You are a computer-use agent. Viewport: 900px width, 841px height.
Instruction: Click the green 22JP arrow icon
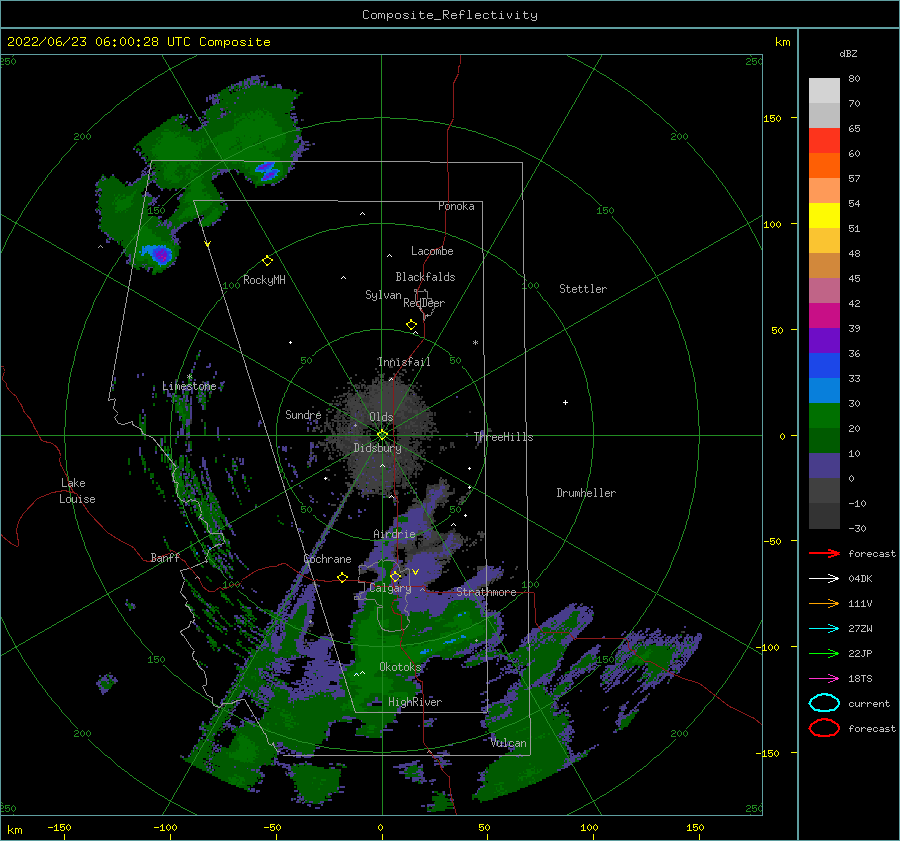[x=824, y=653]
